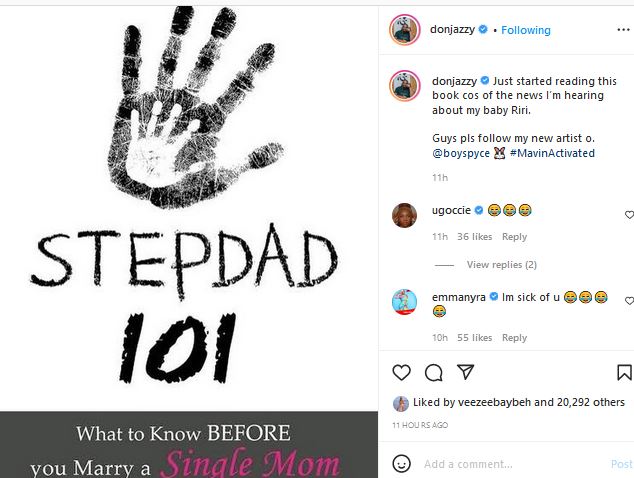
Task: Share post via paper plane icon
Action: pos(465,372)
